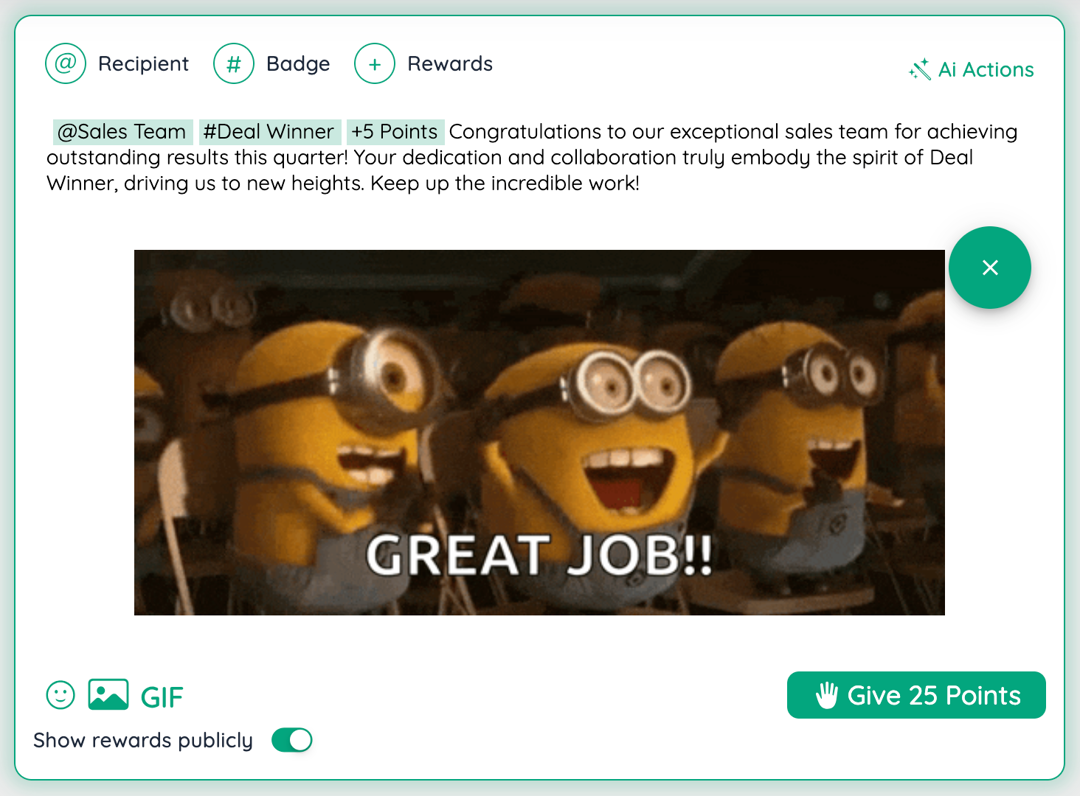Click the Great Job minions GIF preview
Viewport: 1080px width, 796px height.
click(x=539, y=432)
